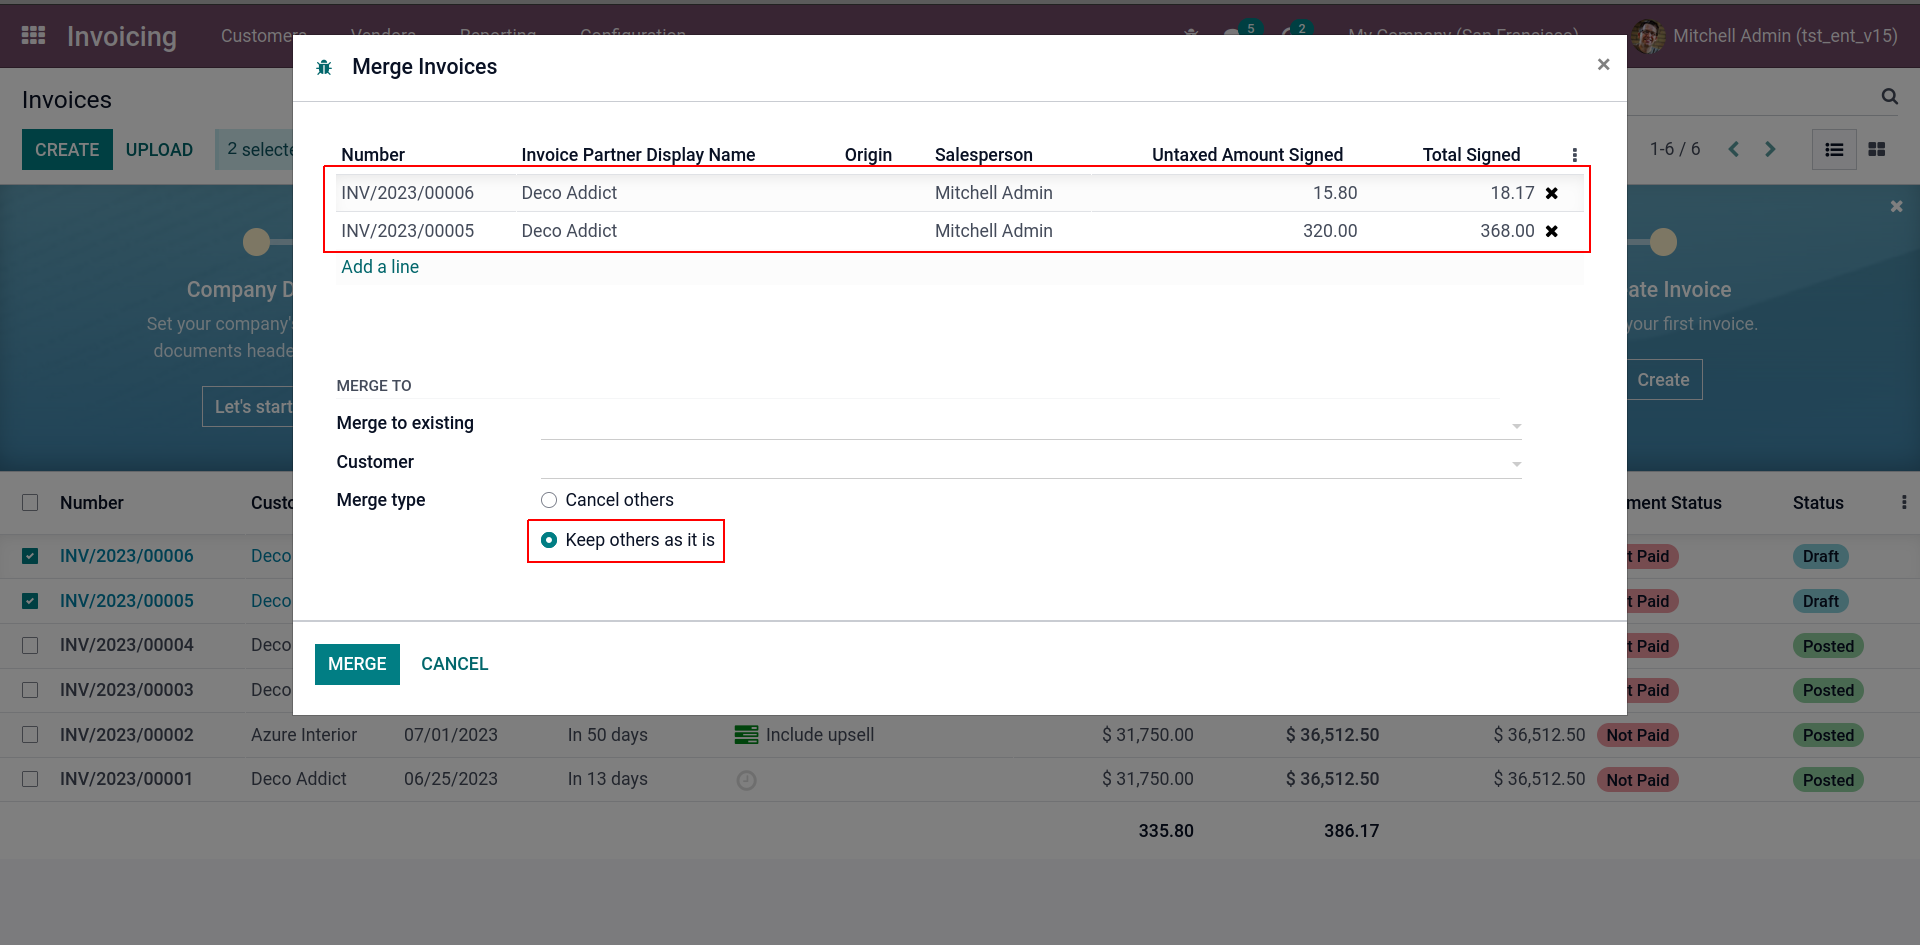This screenshot has width=1920, height=945.
Task: Uncheck the INV/2023/00005 row checkbox
Action: (x=30, y=601)
